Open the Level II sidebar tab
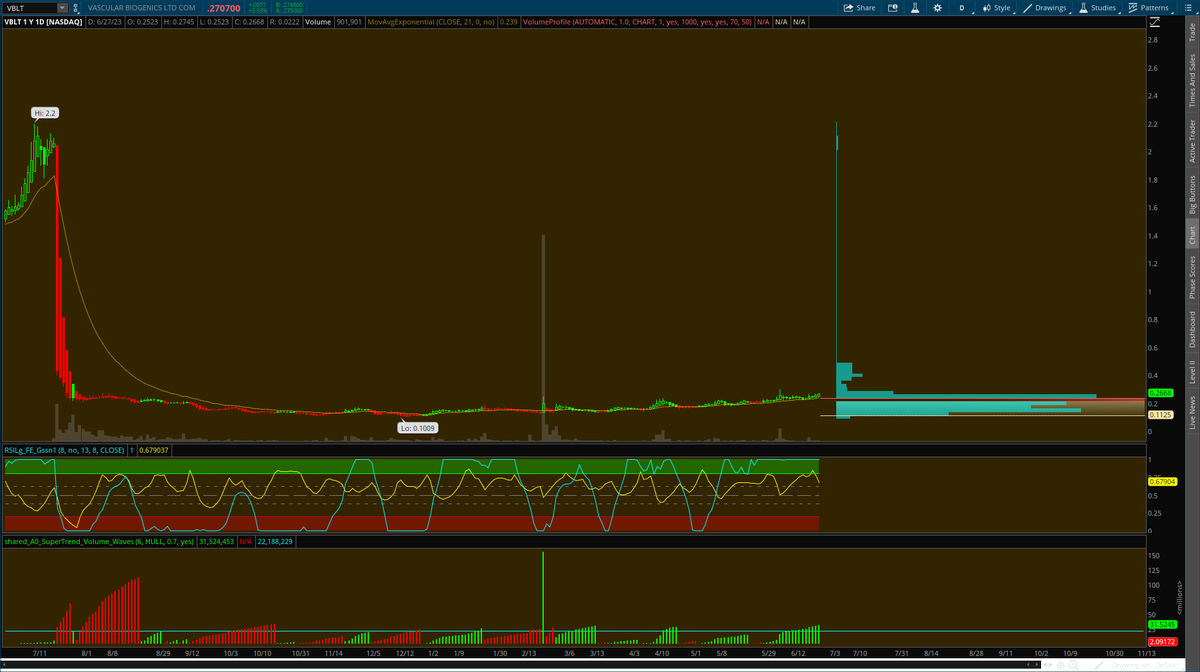This screenshot has height=672, width=1200. point(1192,372)
